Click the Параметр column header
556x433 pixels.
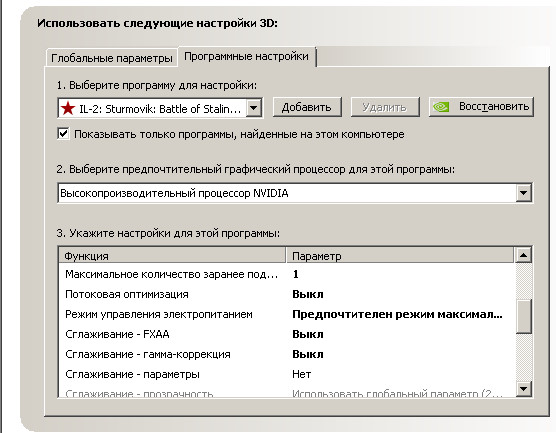tap(400, 256)
